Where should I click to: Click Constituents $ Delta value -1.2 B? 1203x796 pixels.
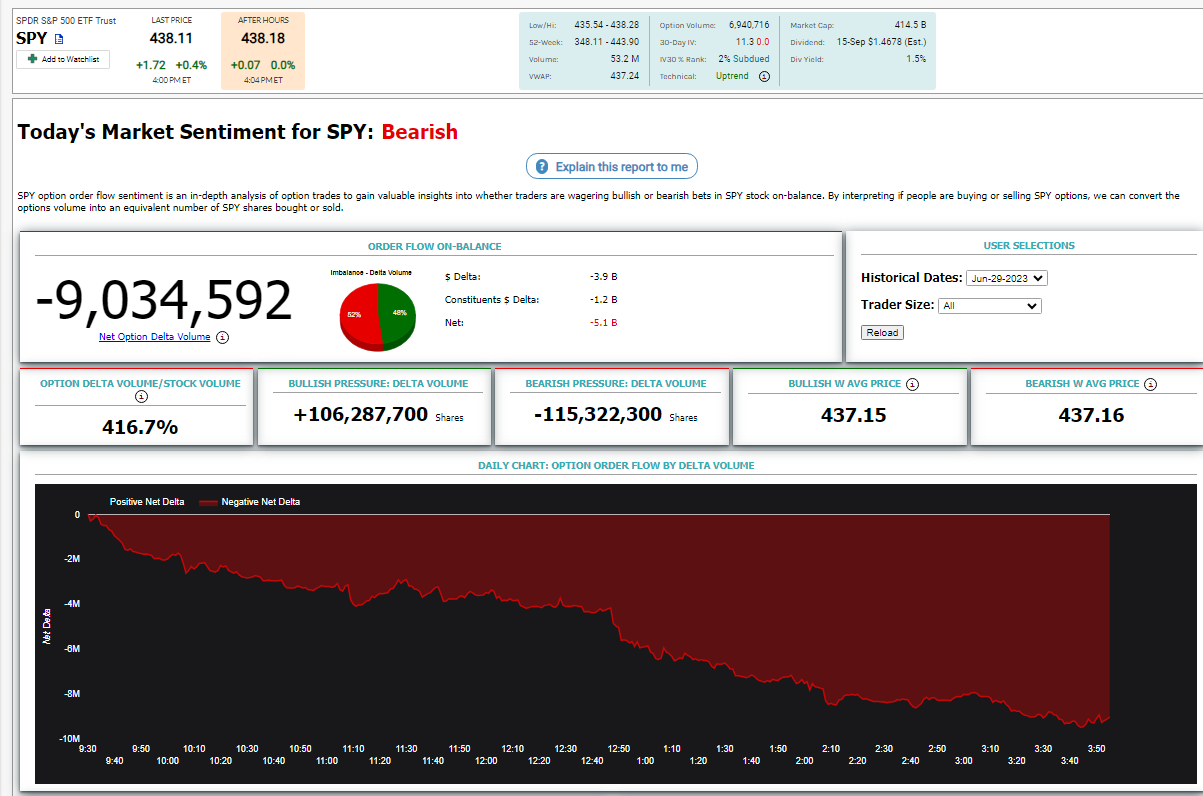[x=603, y=299]
